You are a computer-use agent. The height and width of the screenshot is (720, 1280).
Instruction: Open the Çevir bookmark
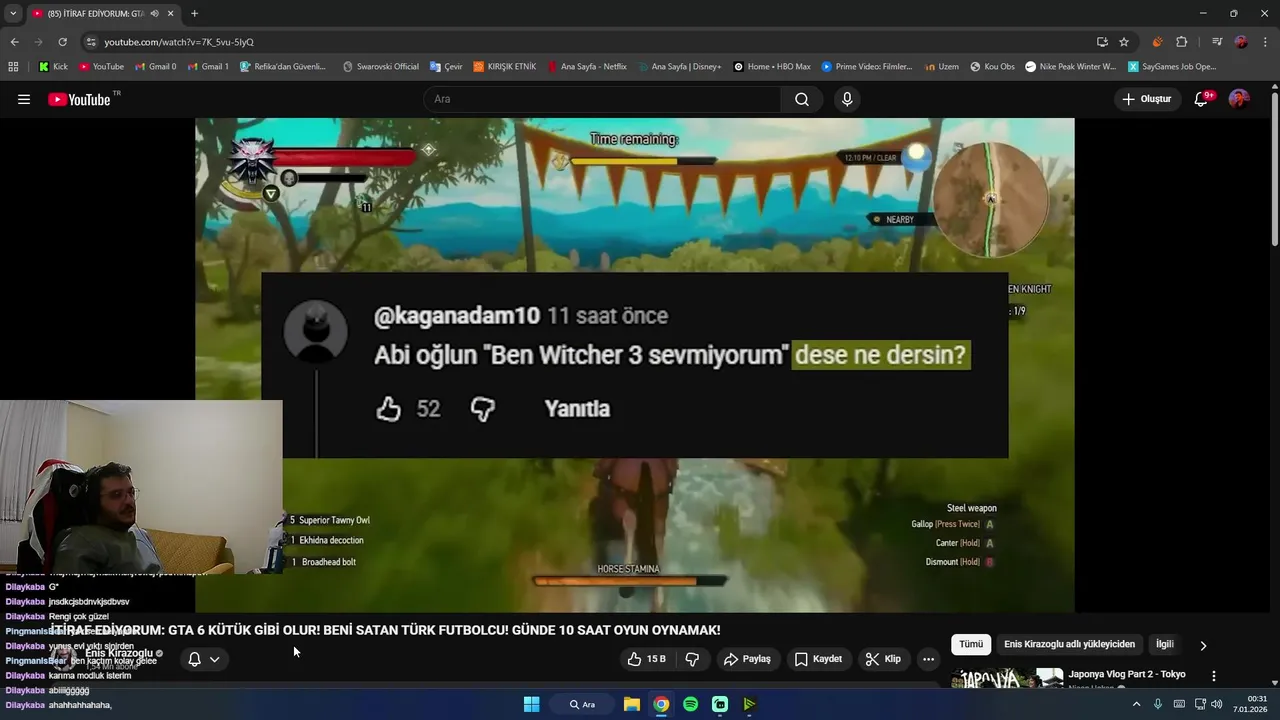(446, 67)
